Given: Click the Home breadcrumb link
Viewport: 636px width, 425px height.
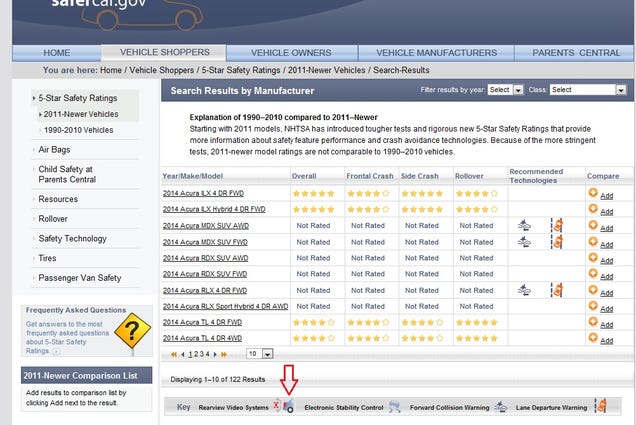Looking at the screenshot, I should (x=111, y=70).
